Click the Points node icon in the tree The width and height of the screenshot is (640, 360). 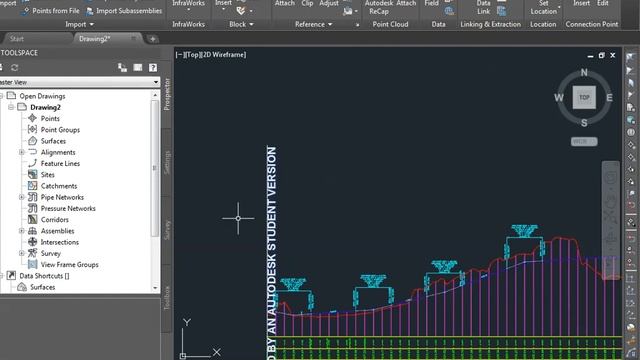tap(32, 118)
